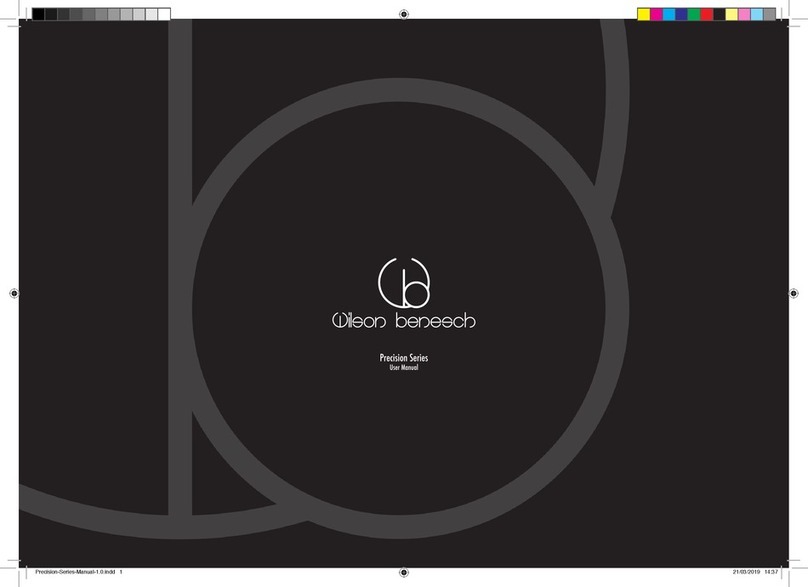Click the "Precision-Series-Manual-1.0.indd" file name
This screenshot has height=587, width=808.
[75, 572]
